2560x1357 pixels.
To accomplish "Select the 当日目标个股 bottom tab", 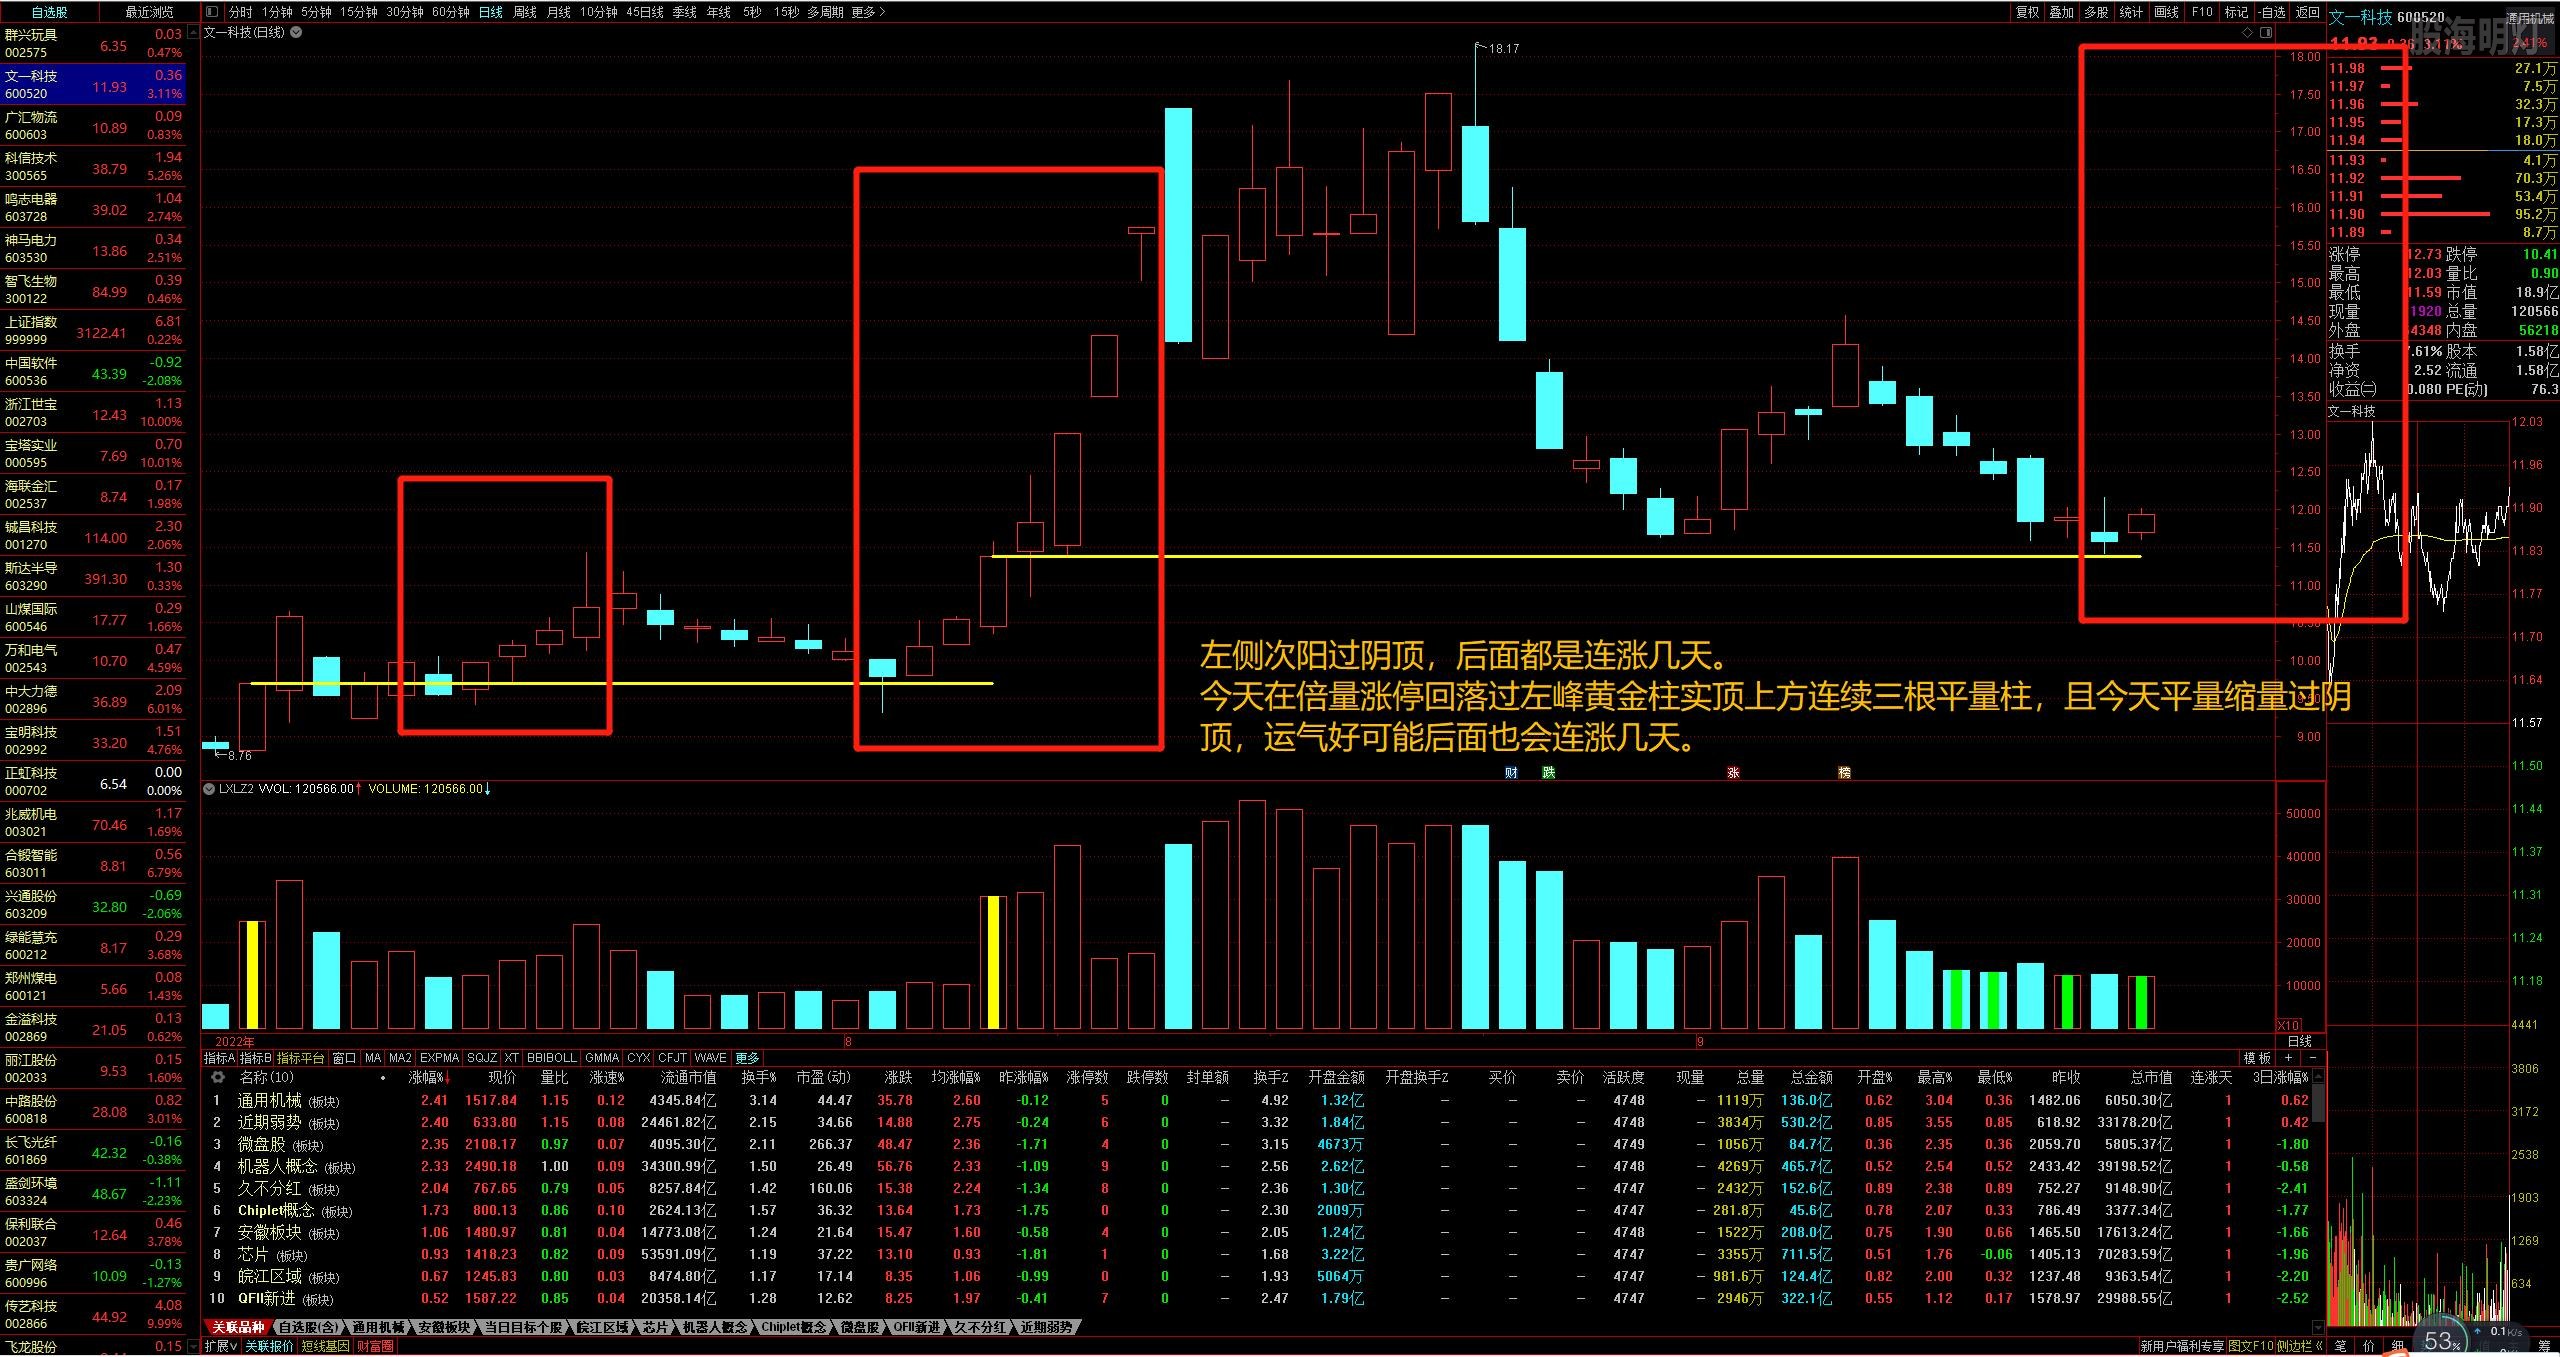I will coord(523,1327).
